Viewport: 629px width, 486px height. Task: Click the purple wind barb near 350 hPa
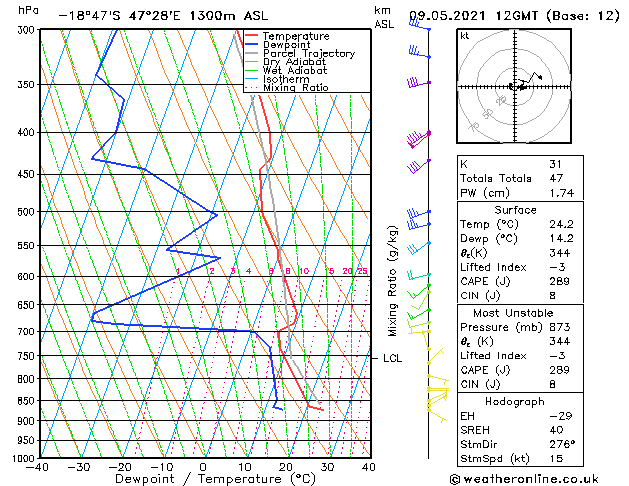point(418,83)
